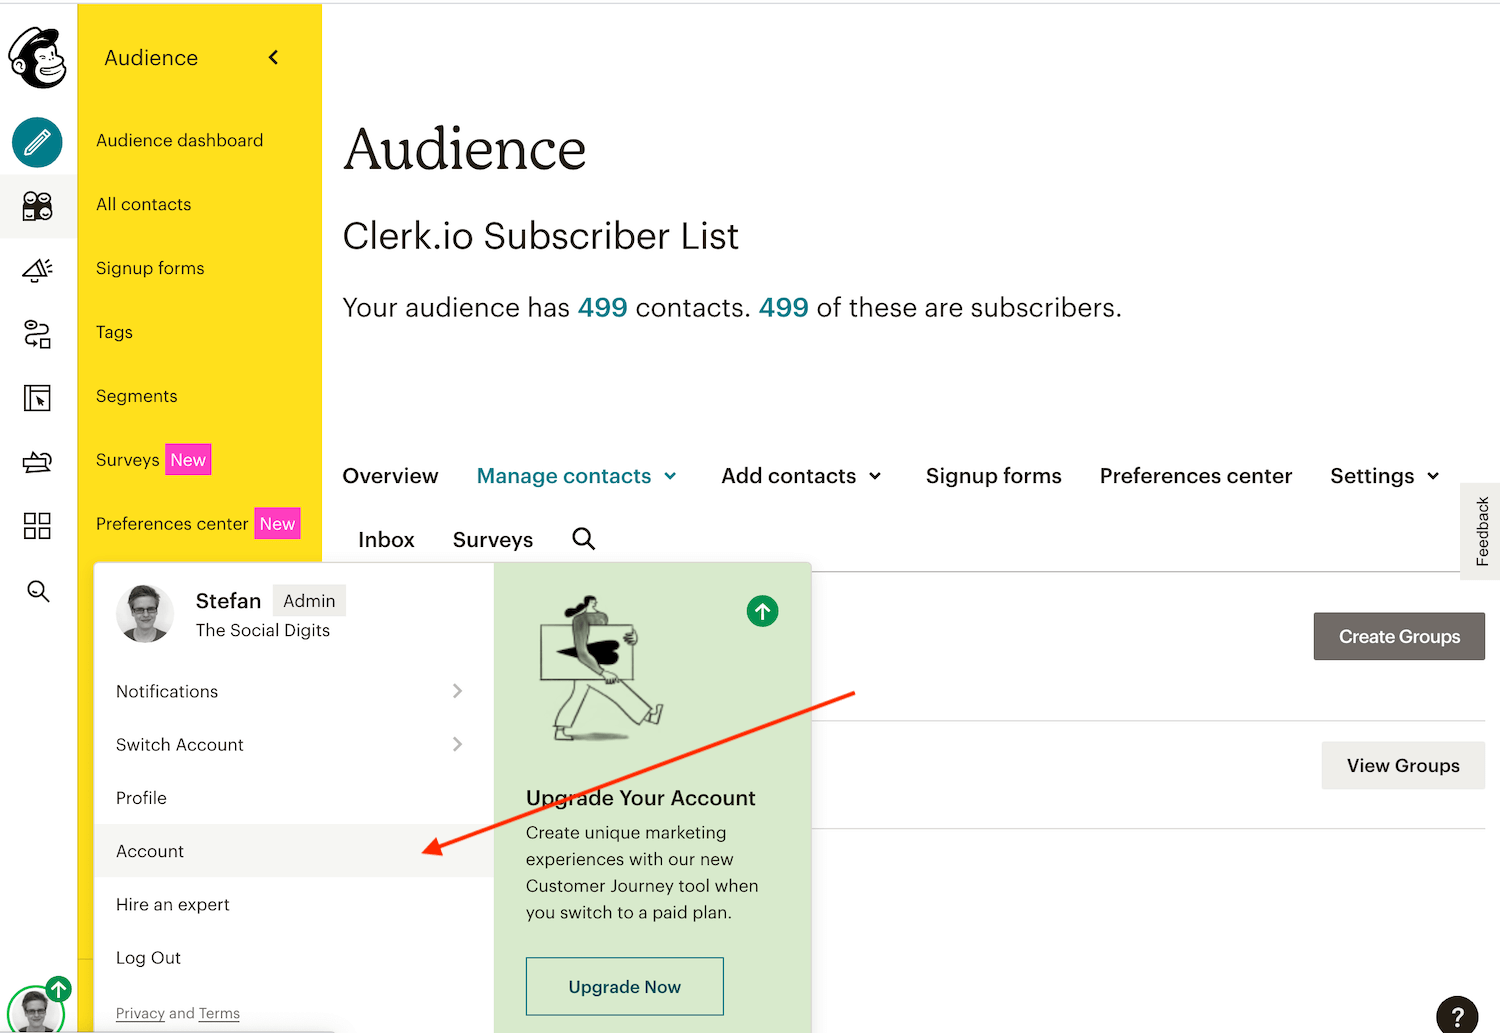Click the Create Groups button
This screenshot has width=1500, height=1033.
1398,637
